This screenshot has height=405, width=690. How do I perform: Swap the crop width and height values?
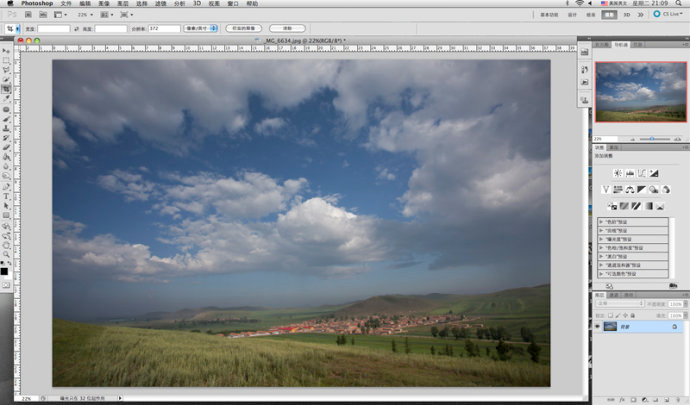point(76,29)
